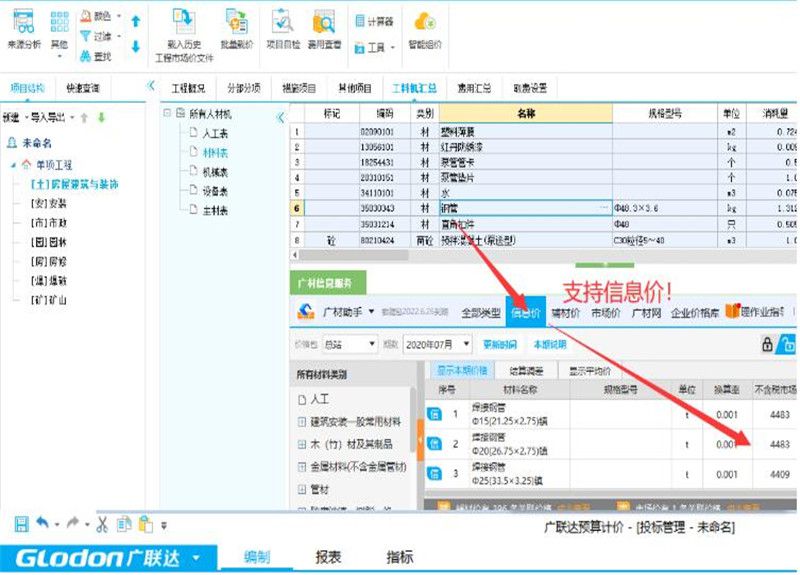Screen dimensions: 800x575
Task: Click the 工具 toolbox icon
Action: click(360, 48)
